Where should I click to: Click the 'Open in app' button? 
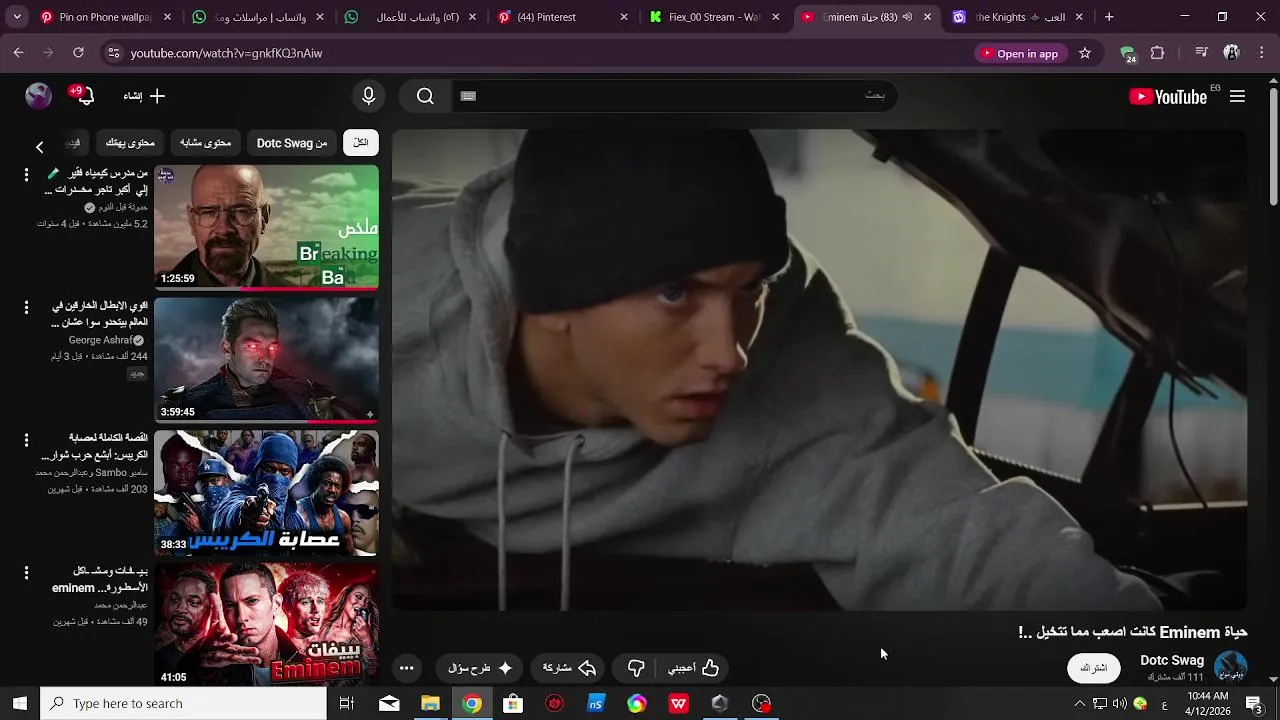[1019, 53]
